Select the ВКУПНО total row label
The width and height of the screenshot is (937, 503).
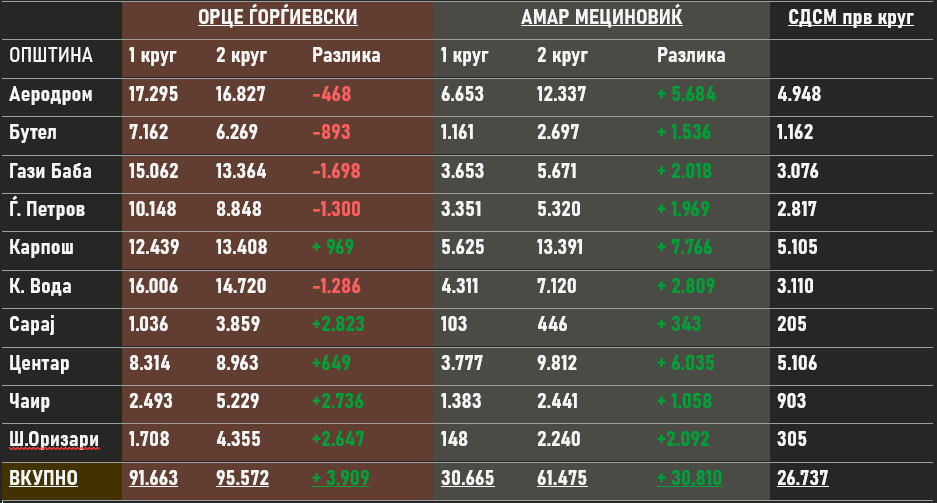43,478
